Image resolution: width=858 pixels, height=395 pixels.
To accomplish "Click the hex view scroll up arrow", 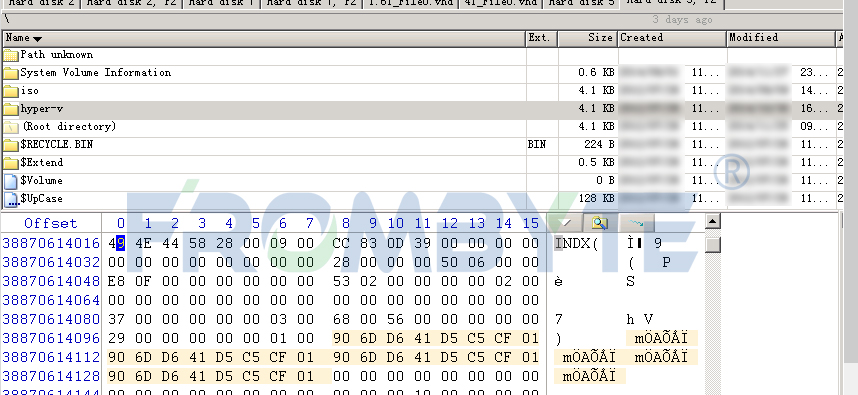I will click(712, 222).
